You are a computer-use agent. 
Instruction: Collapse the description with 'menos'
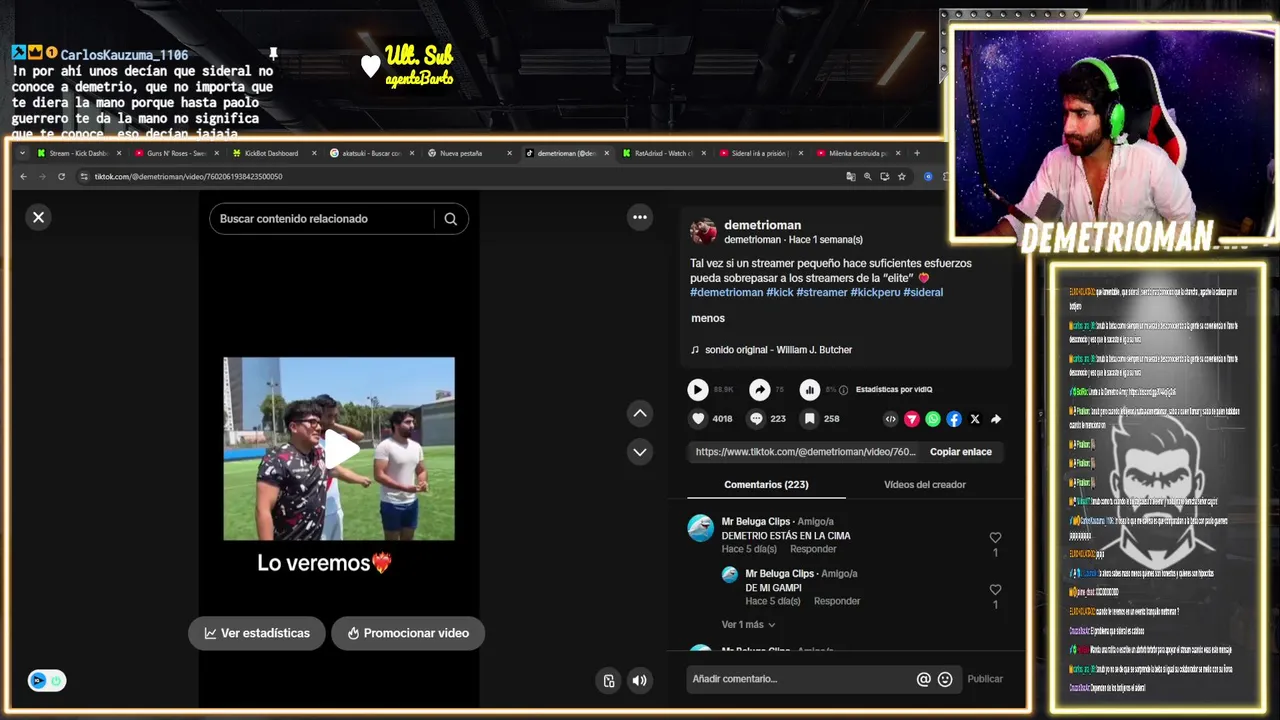[x=708, y=318]
